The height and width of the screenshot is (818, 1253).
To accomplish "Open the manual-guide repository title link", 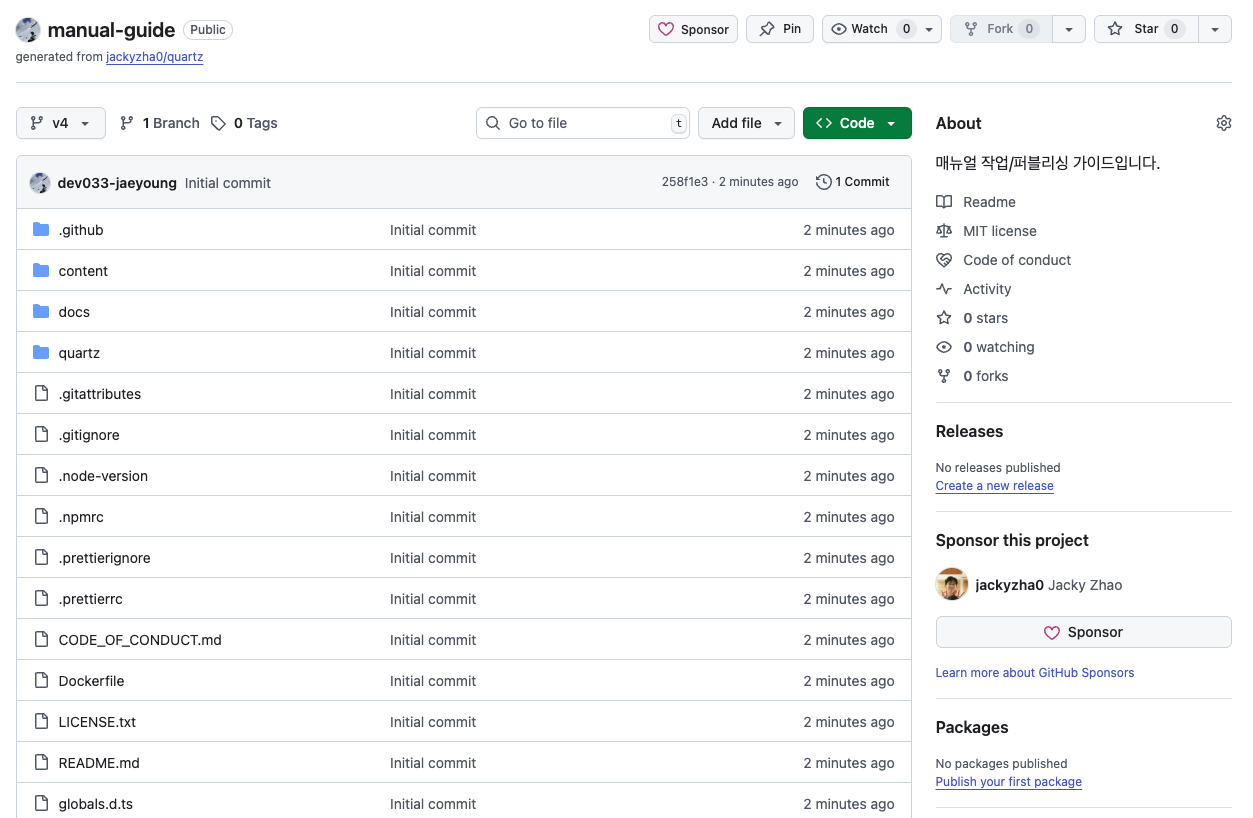I will 111,30.
